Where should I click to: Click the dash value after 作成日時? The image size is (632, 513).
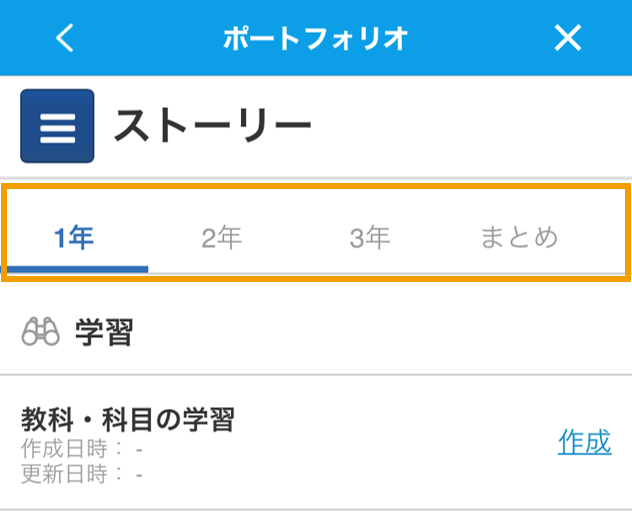(x=139, y=450)
